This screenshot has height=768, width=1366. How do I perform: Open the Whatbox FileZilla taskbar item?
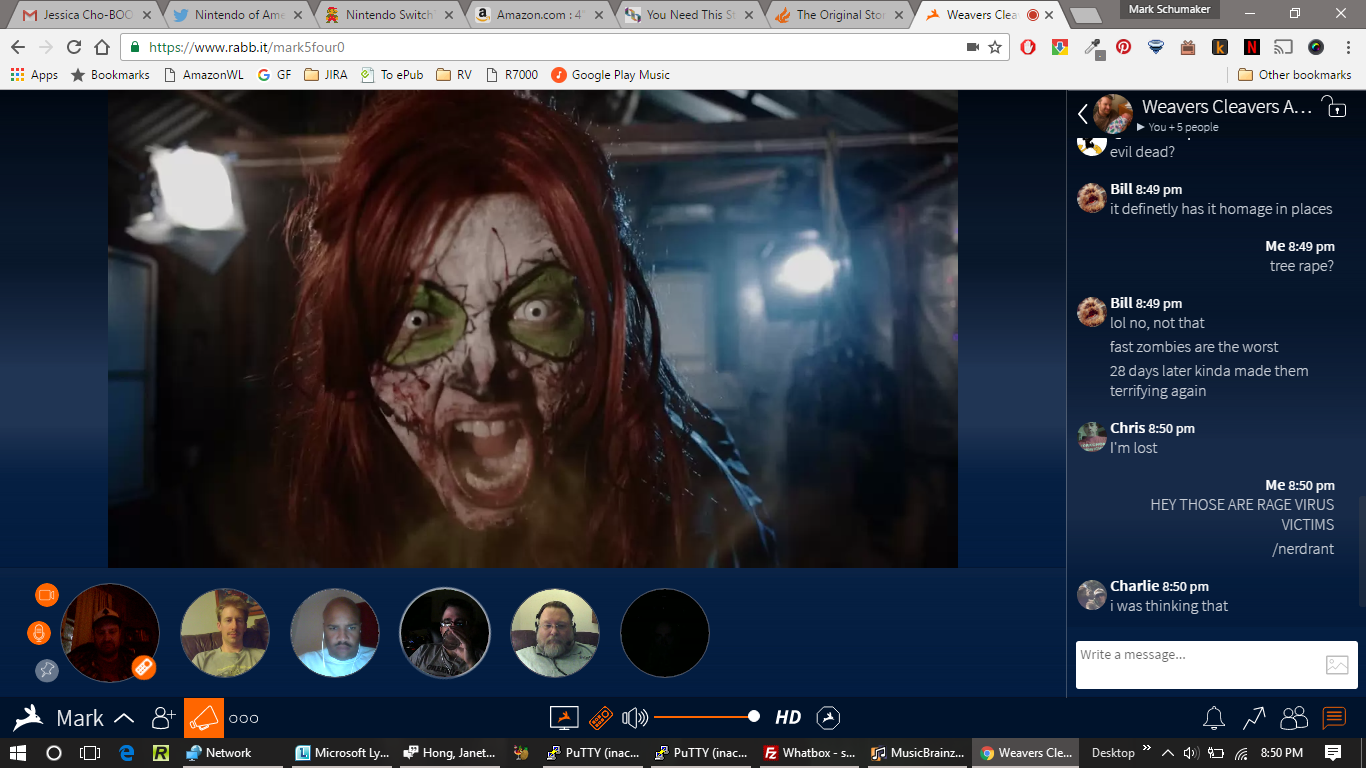click(808, 753)
